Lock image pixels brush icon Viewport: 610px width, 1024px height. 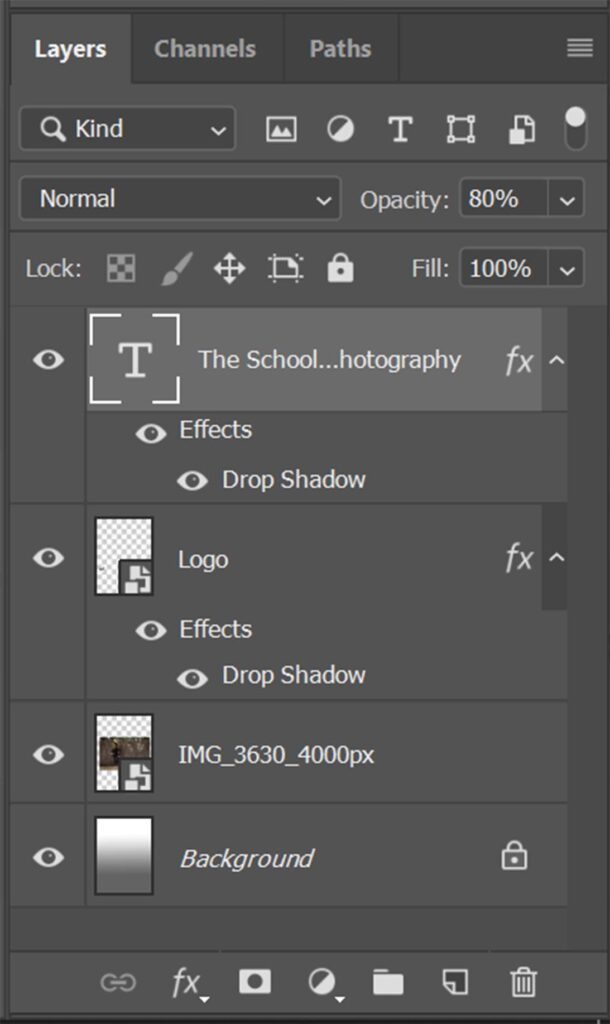tap(177, 268)
